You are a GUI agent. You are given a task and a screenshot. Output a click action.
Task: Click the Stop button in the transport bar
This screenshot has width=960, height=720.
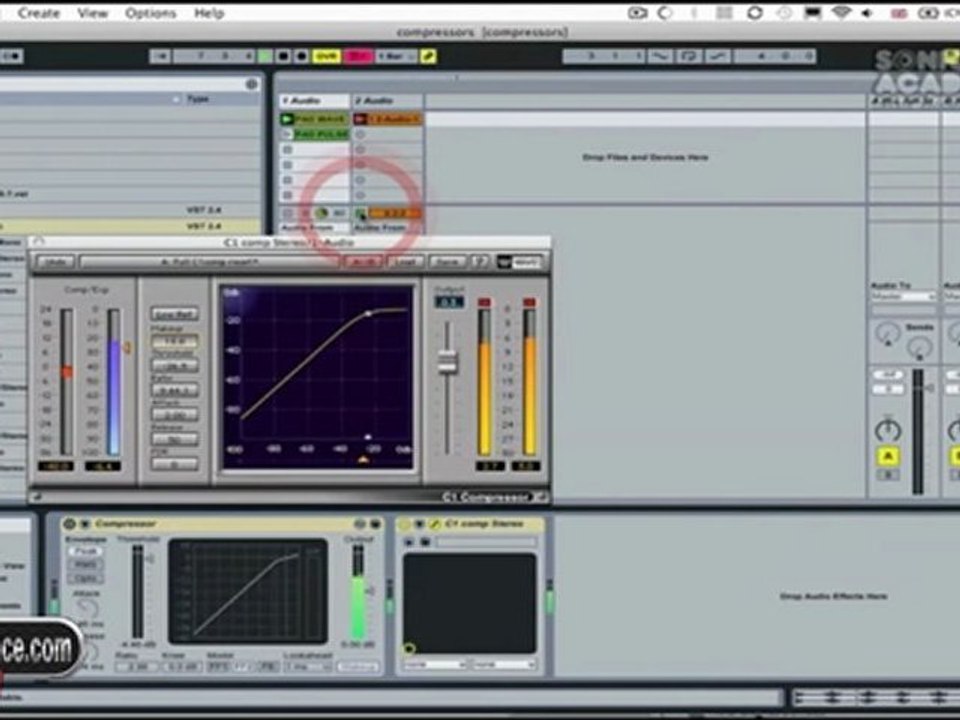click(283, 56)
